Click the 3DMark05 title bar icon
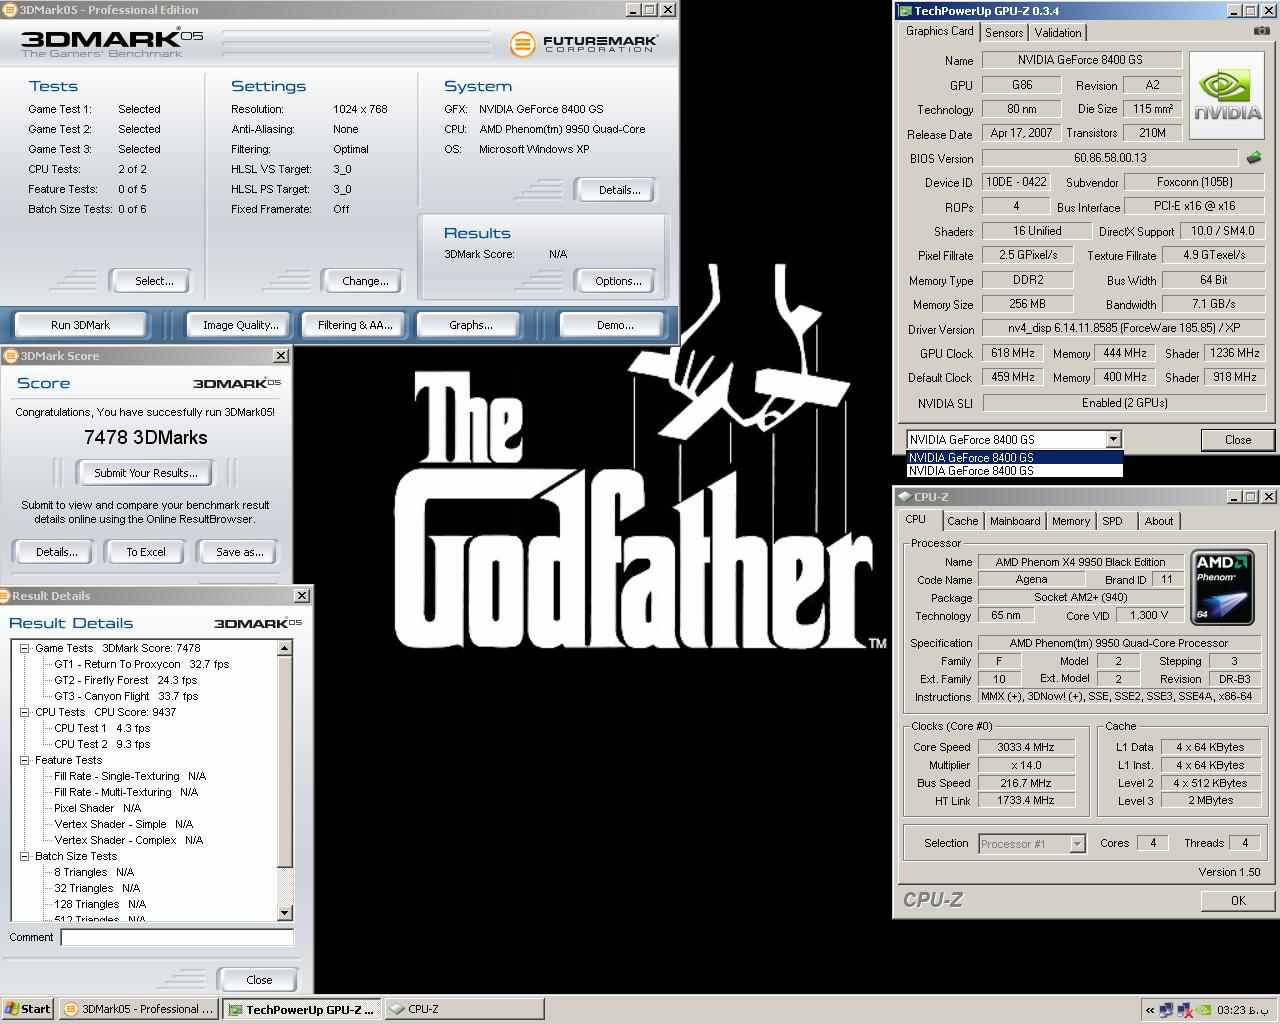This screenshot has height=1024, width=1280. click(10, 10)
